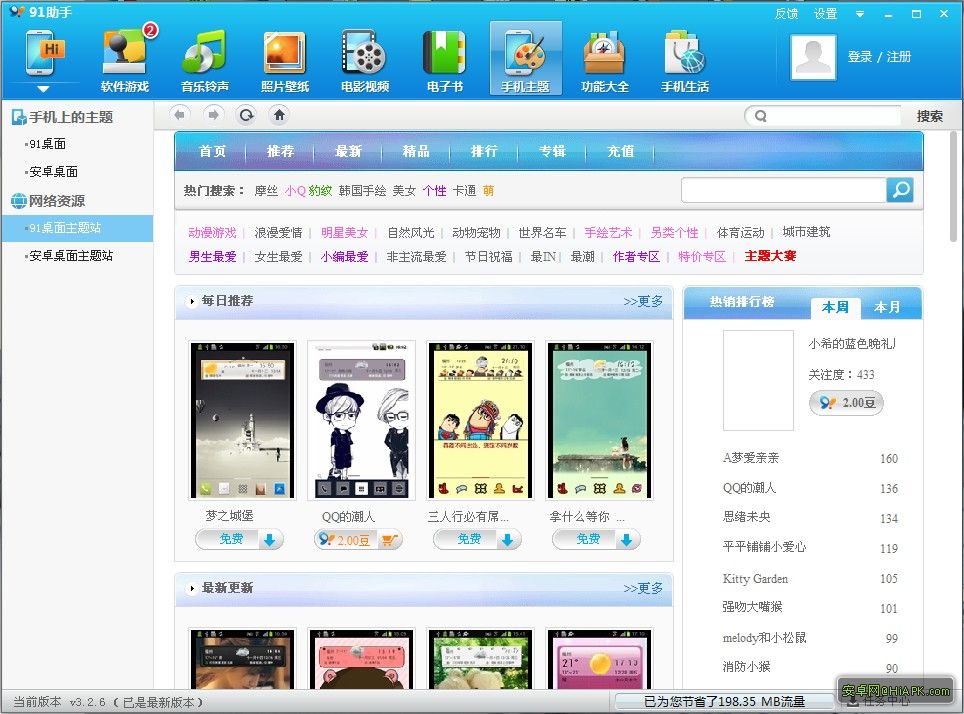Switch to the 专辑 tab
Viewport: 964px width, 714px height.
pyautogui.click(x=552, y=151)
